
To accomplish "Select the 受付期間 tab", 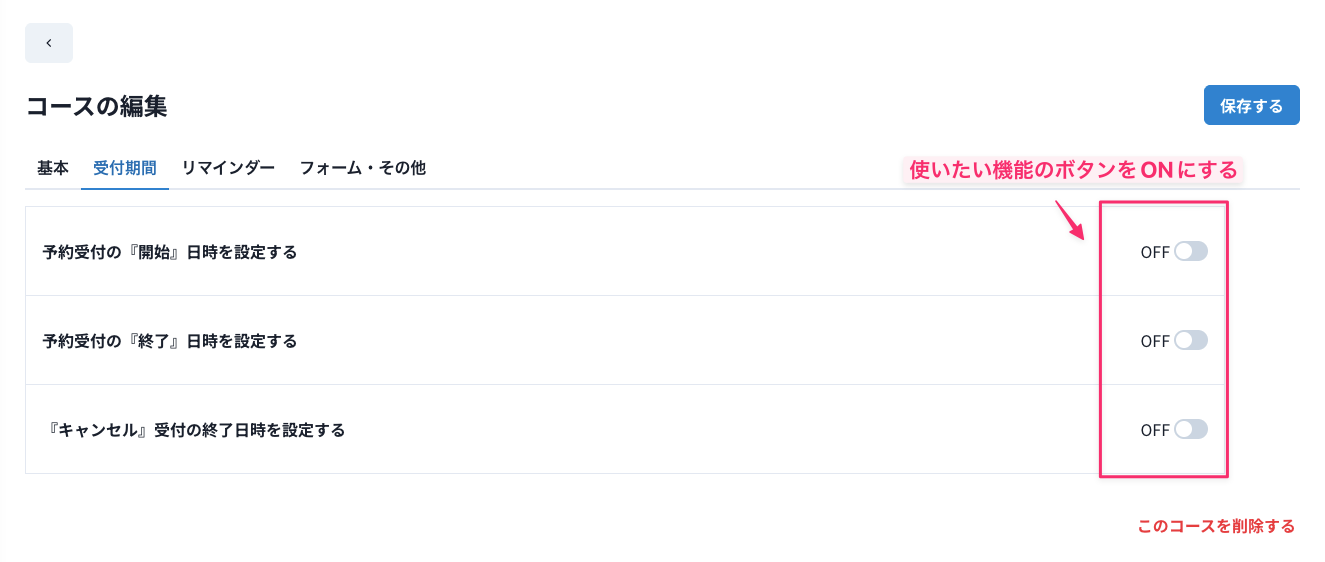I will click(125, 168).
